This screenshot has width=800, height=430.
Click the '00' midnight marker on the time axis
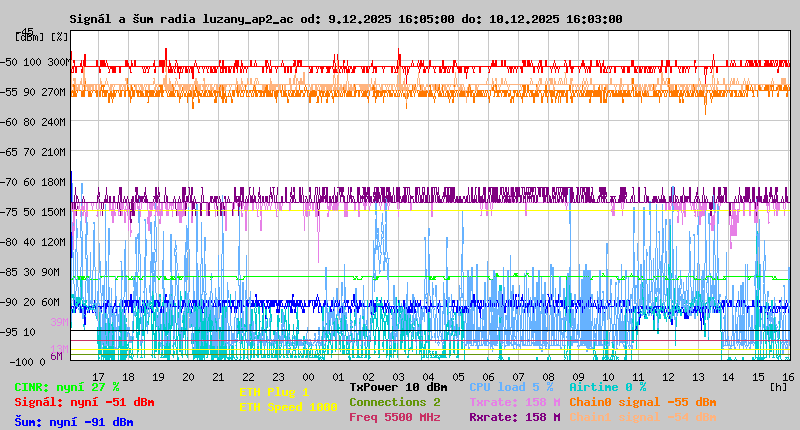click(309, 376)
